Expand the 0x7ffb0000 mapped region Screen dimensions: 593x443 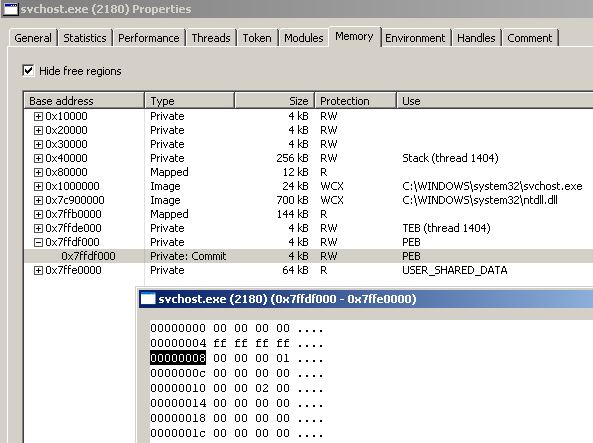38,214
